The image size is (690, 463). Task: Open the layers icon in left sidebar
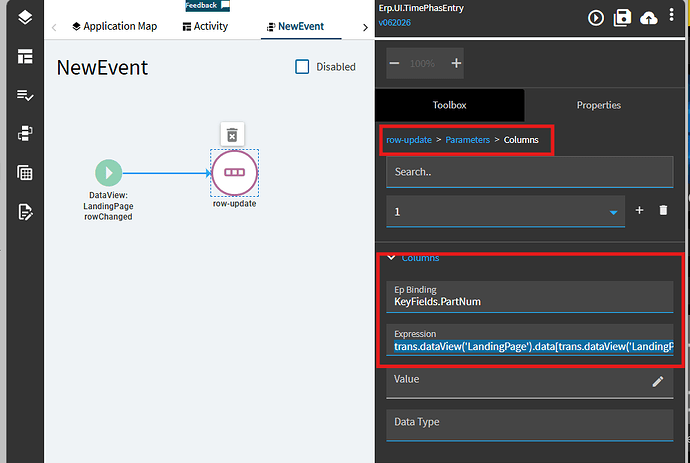25,18
